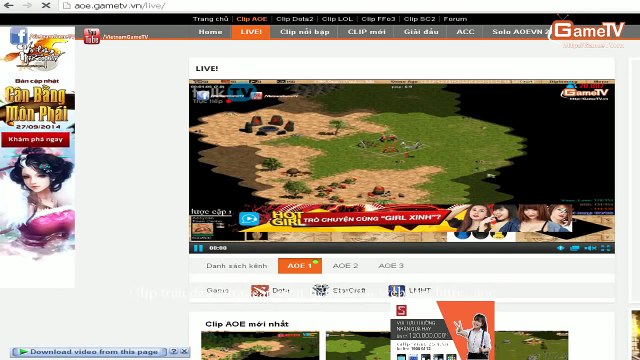This screenshot has height=360, width=640.
Task: Click the StarCraft game icon
Action: pyautogui.click(x=320, y=290)
